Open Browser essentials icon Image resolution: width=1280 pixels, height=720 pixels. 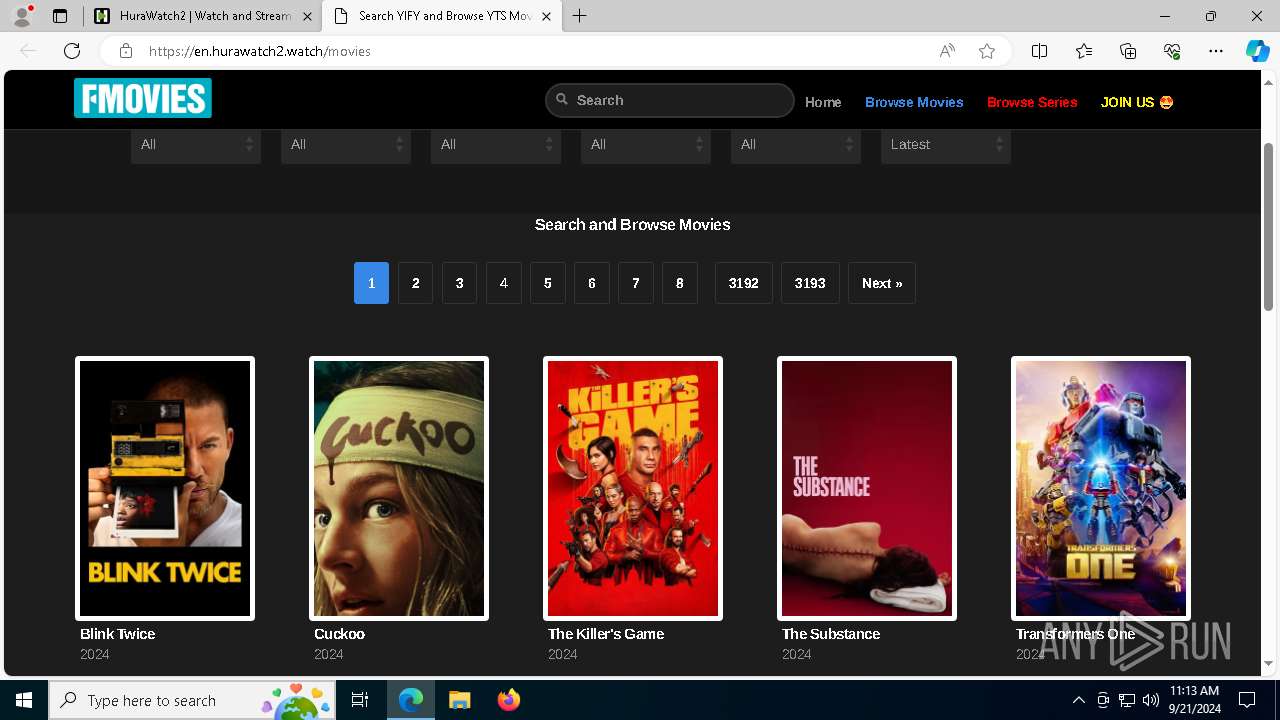1172,51
